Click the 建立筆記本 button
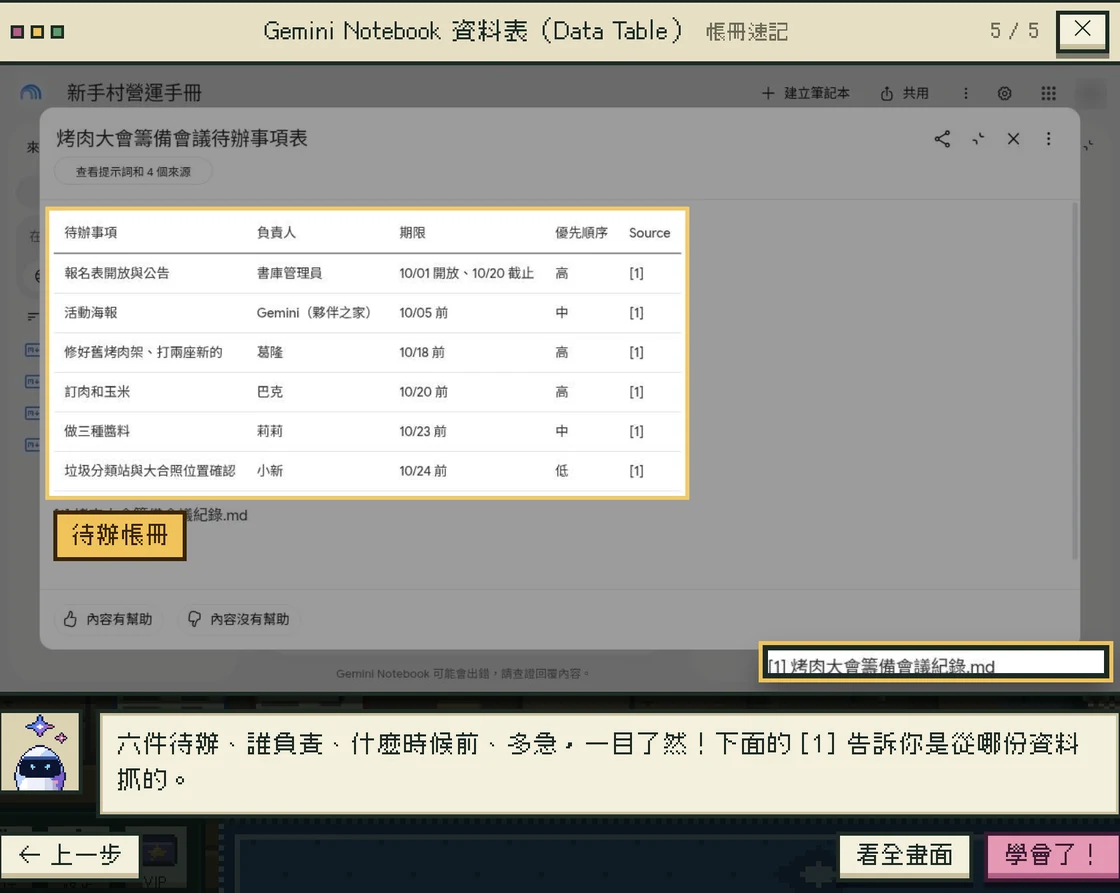The height and width of the screenshot is (893, 1120). [x=806, y=93]
